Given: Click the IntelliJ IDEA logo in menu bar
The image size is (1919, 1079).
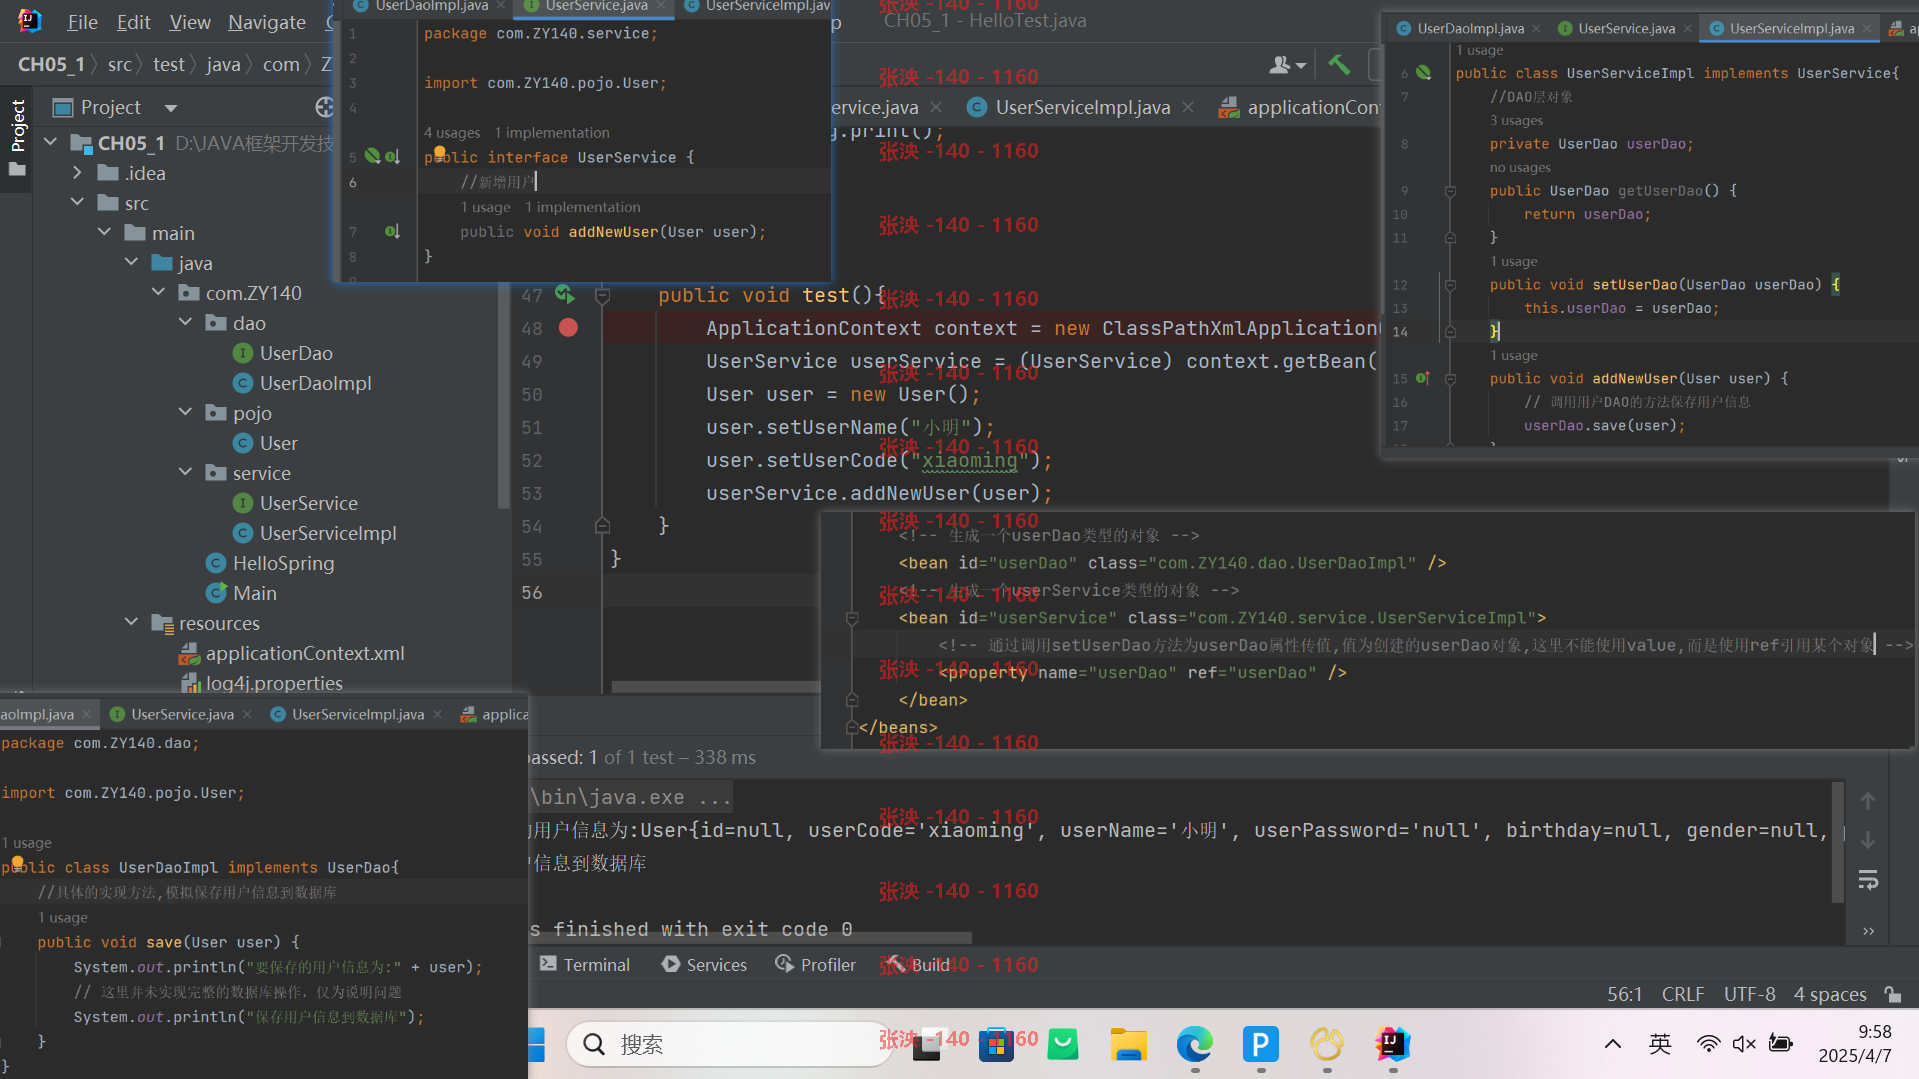Looking at the screenshot, I should 29,21.
